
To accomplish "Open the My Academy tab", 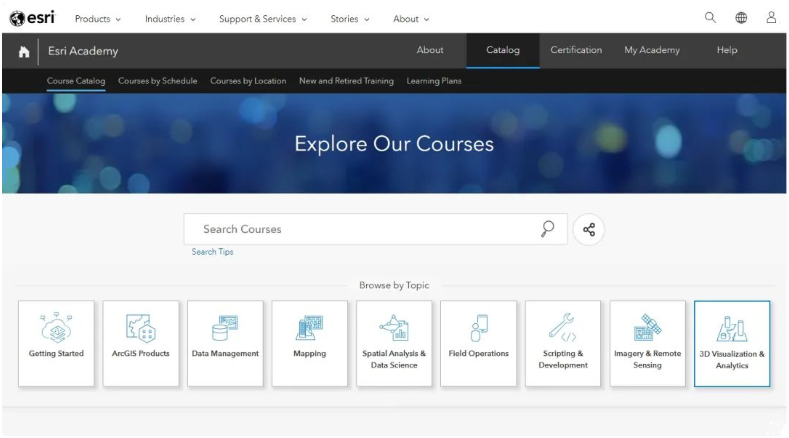I will [x=652, y=50].
